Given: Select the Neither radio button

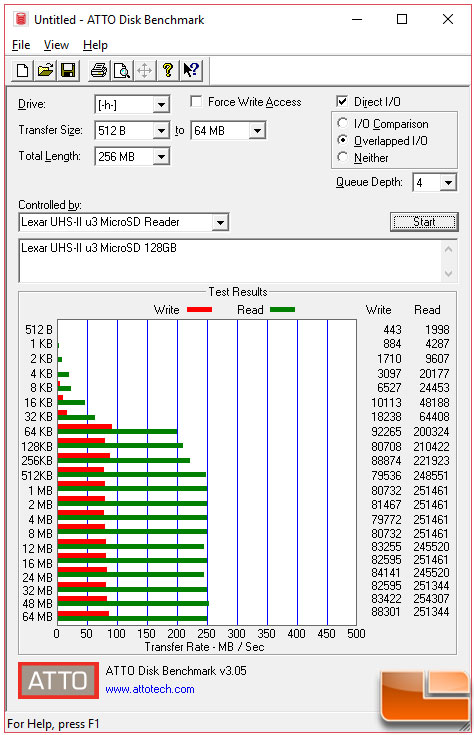Looking at the screenshot, I should click(343, 157).
